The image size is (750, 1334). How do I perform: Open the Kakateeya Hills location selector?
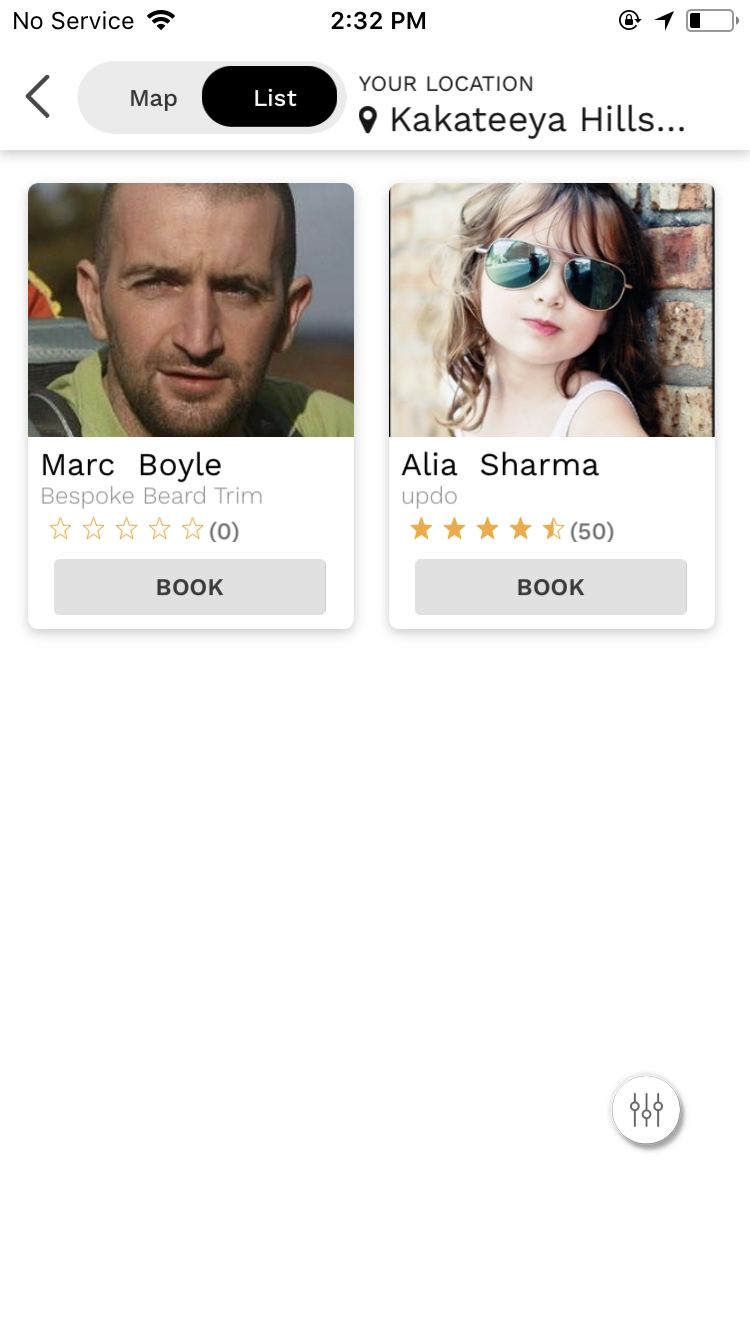click(x=536, y=120)
